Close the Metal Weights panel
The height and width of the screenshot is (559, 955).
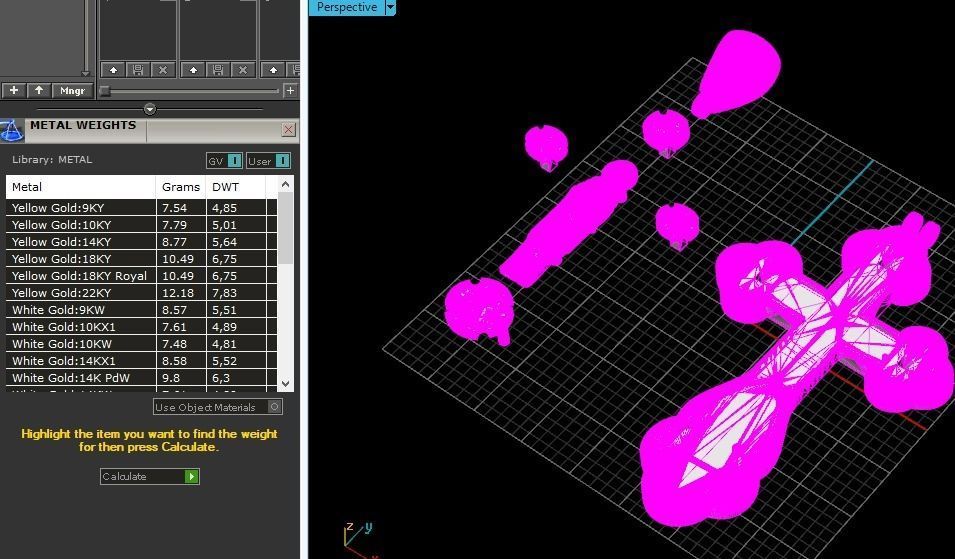(289, 129)
